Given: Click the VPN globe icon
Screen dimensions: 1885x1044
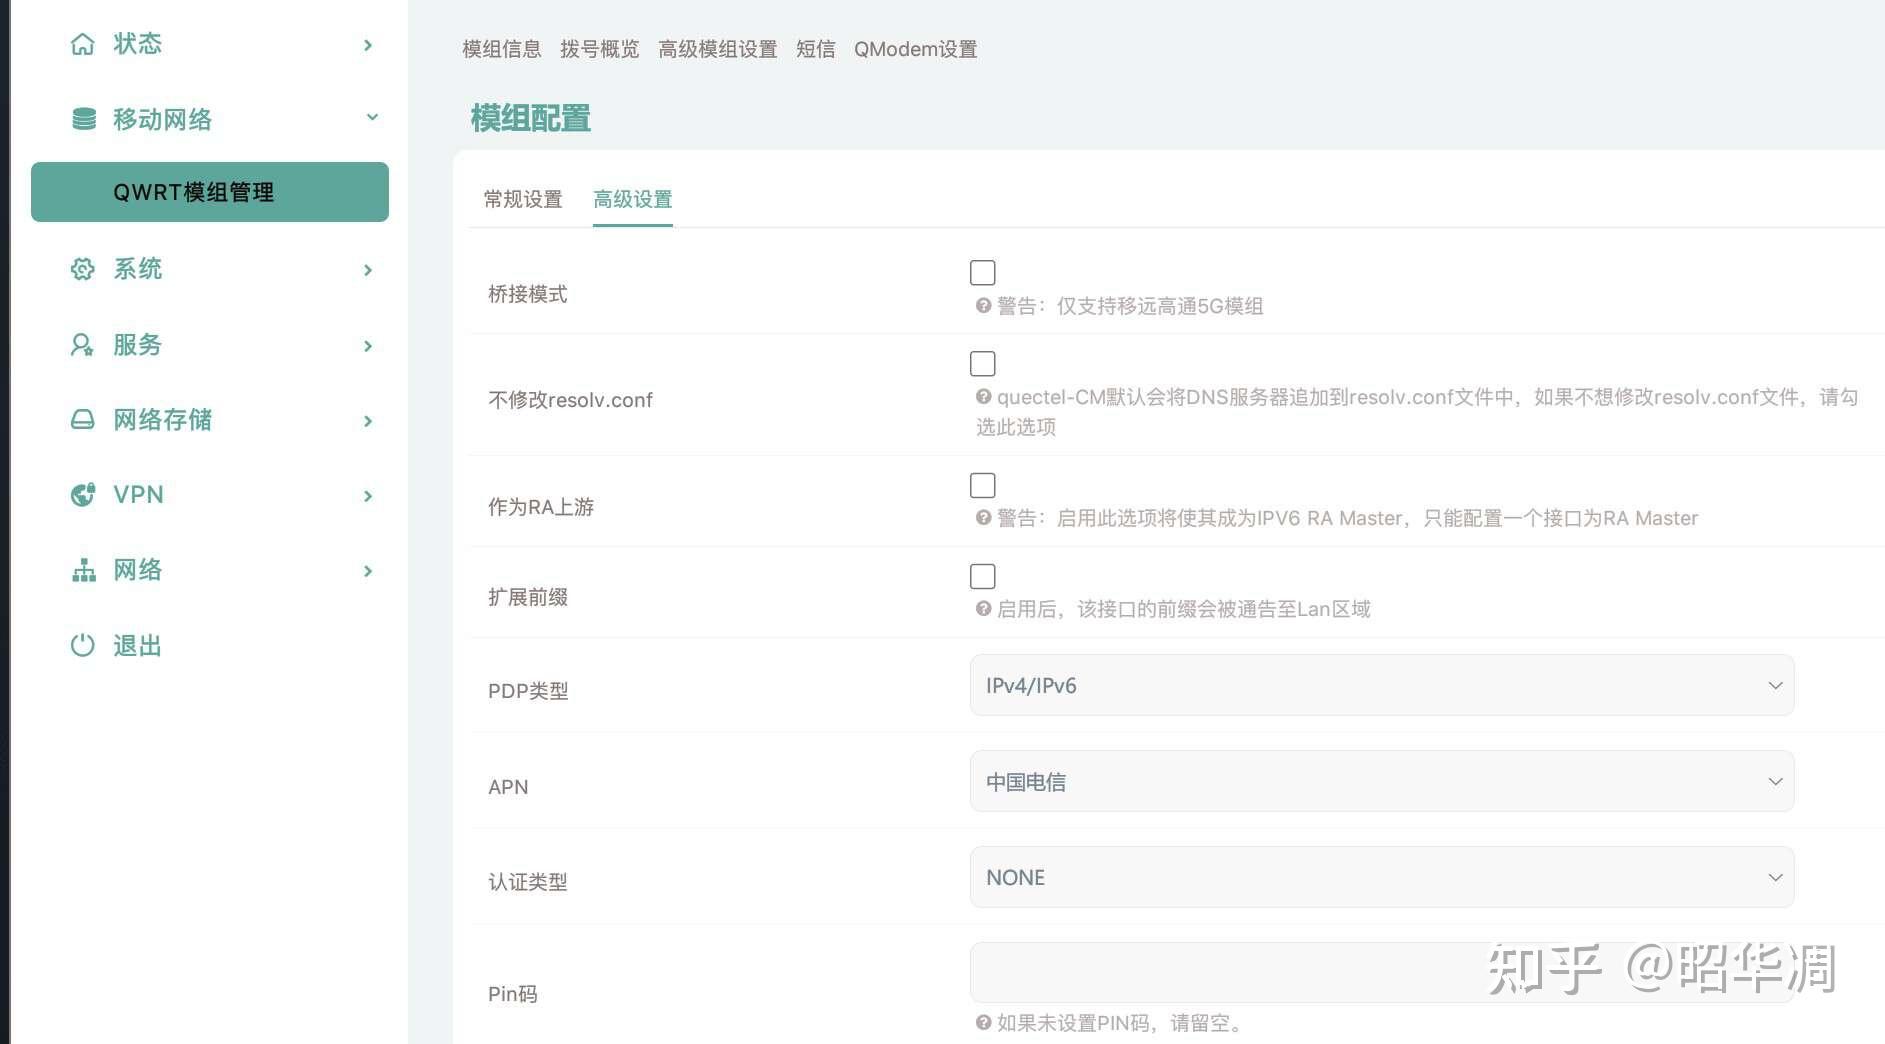Looking at the screenshot, I should coord(84,494).
